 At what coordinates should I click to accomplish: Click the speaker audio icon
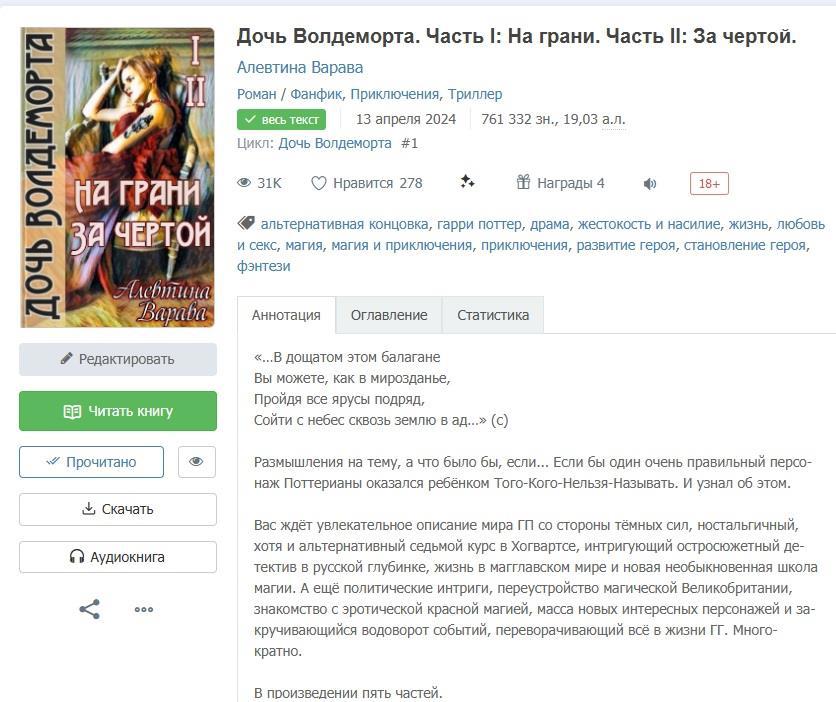click(x=650, y=183)
